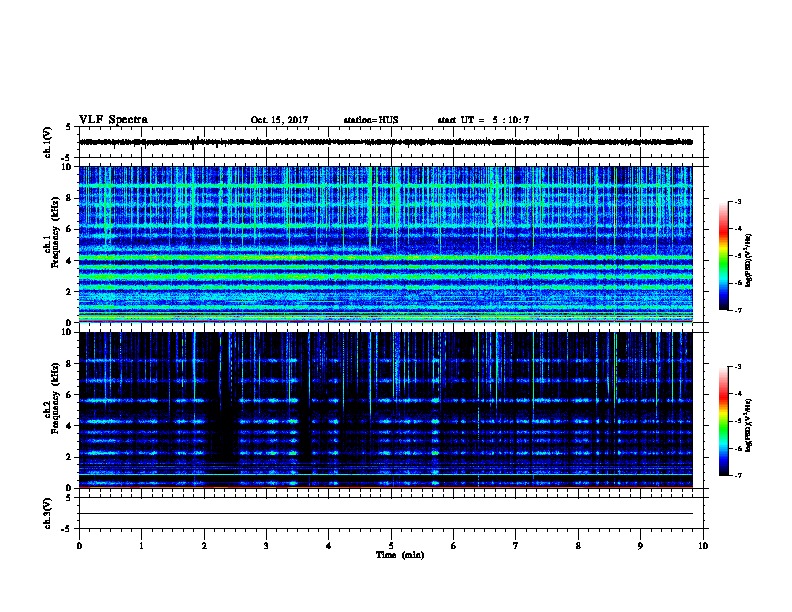Click the ch.2 "Frequency (kHz)" axis label
The image size is (792, 612).
pyautogui.click(x=55, y=398)
